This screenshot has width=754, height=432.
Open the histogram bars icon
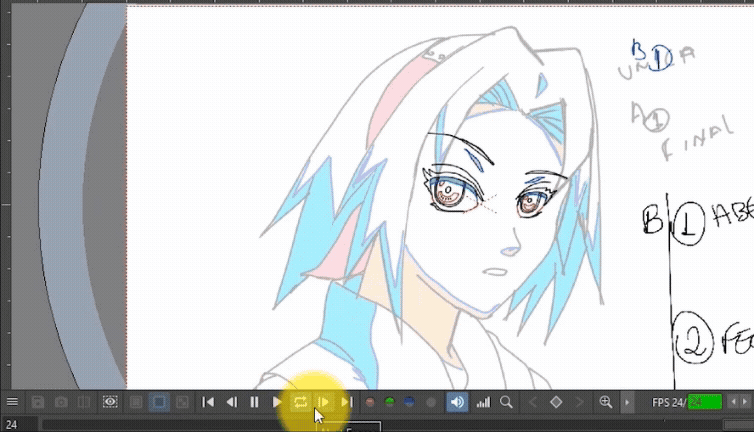(x=483, y=402)
